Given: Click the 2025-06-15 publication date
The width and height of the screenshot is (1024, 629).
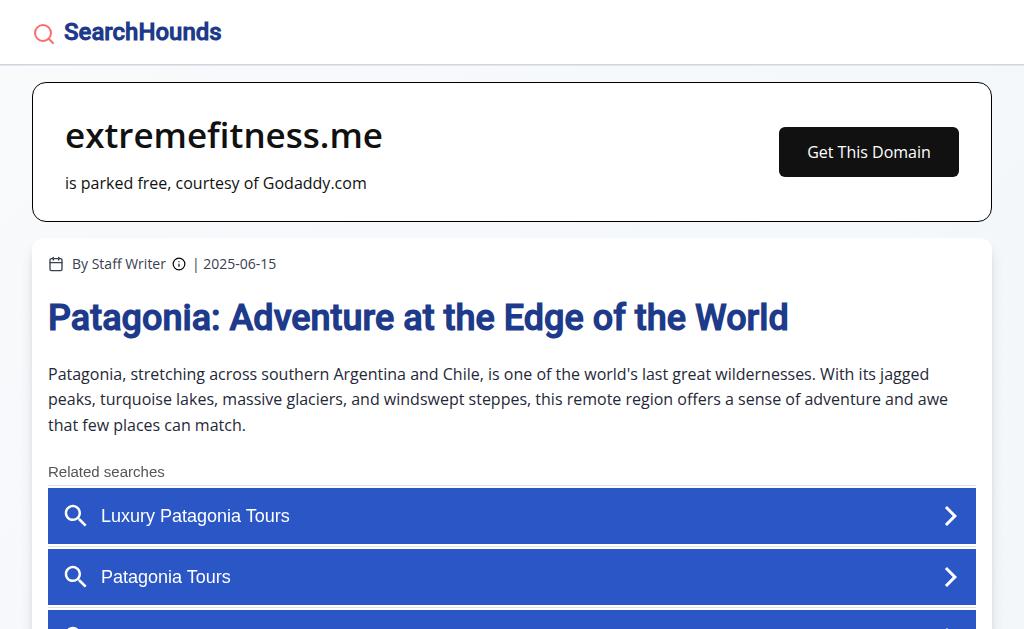Looking at the screenshot, I should (239, 264).
